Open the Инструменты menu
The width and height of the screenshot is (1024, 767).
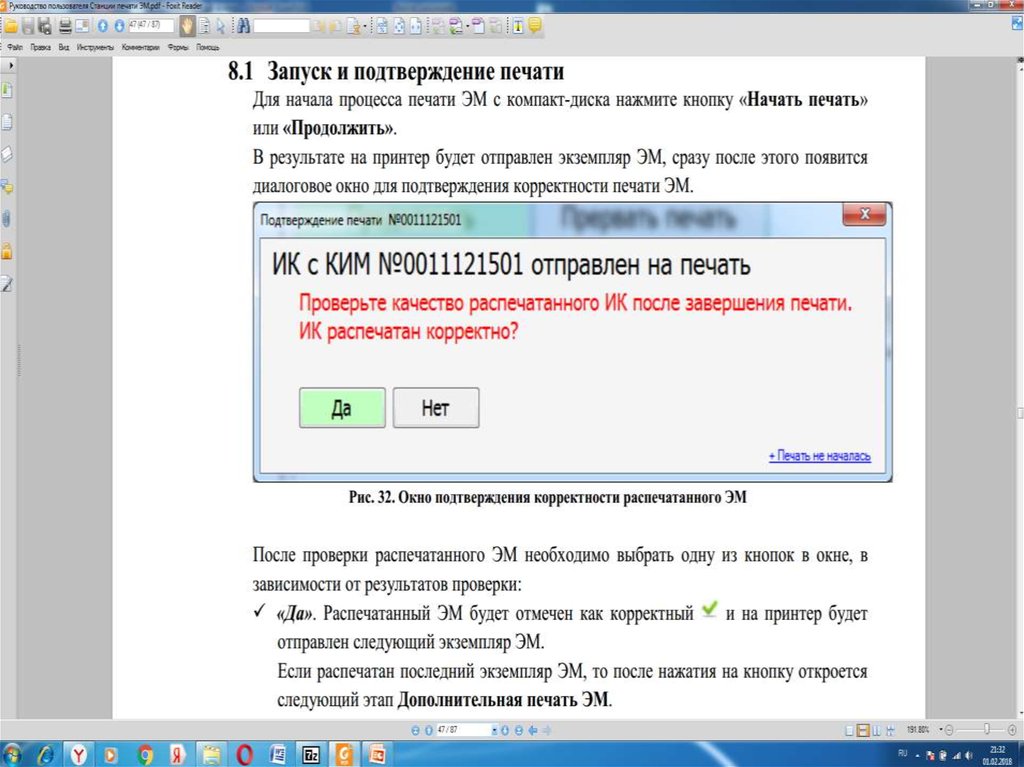[x=95, y=47]
